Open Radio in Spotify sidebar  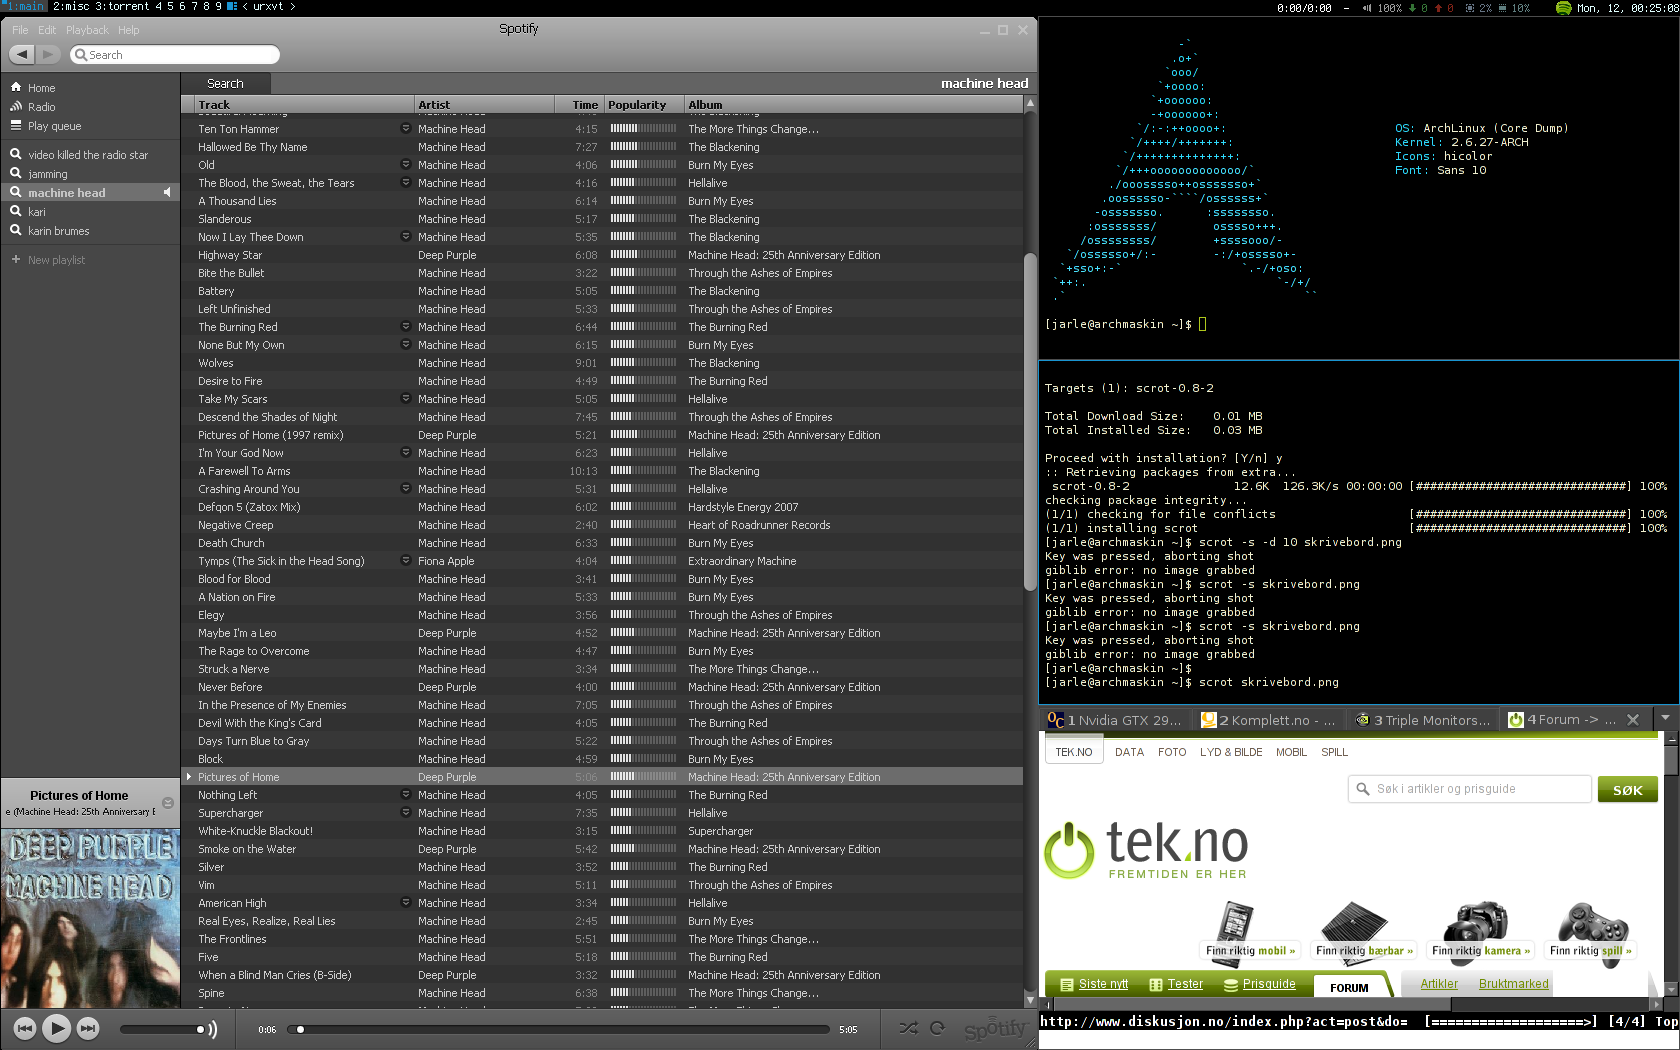coord(41,107)
